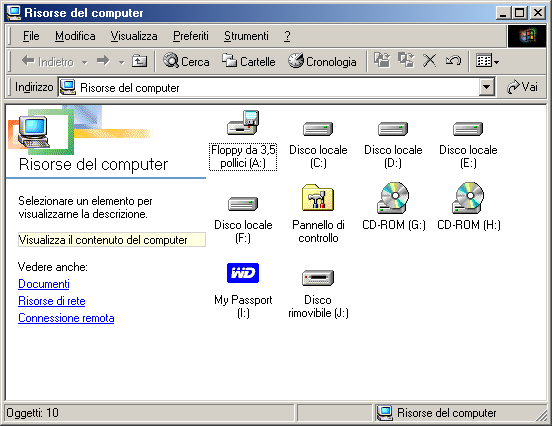Open the Documenti link
Screen dimensions: 552x426
[x=44, y=284]
